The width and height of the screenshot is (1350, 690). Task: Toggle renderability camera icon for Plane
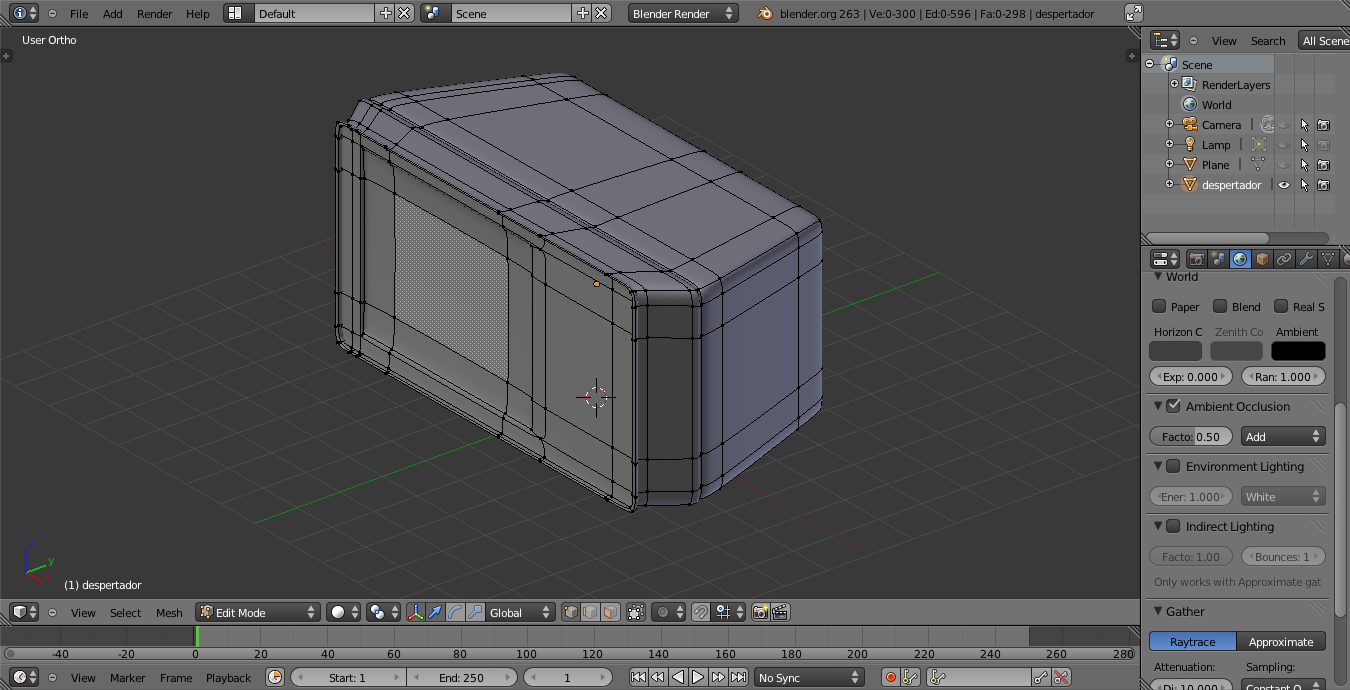[1323, 165]
